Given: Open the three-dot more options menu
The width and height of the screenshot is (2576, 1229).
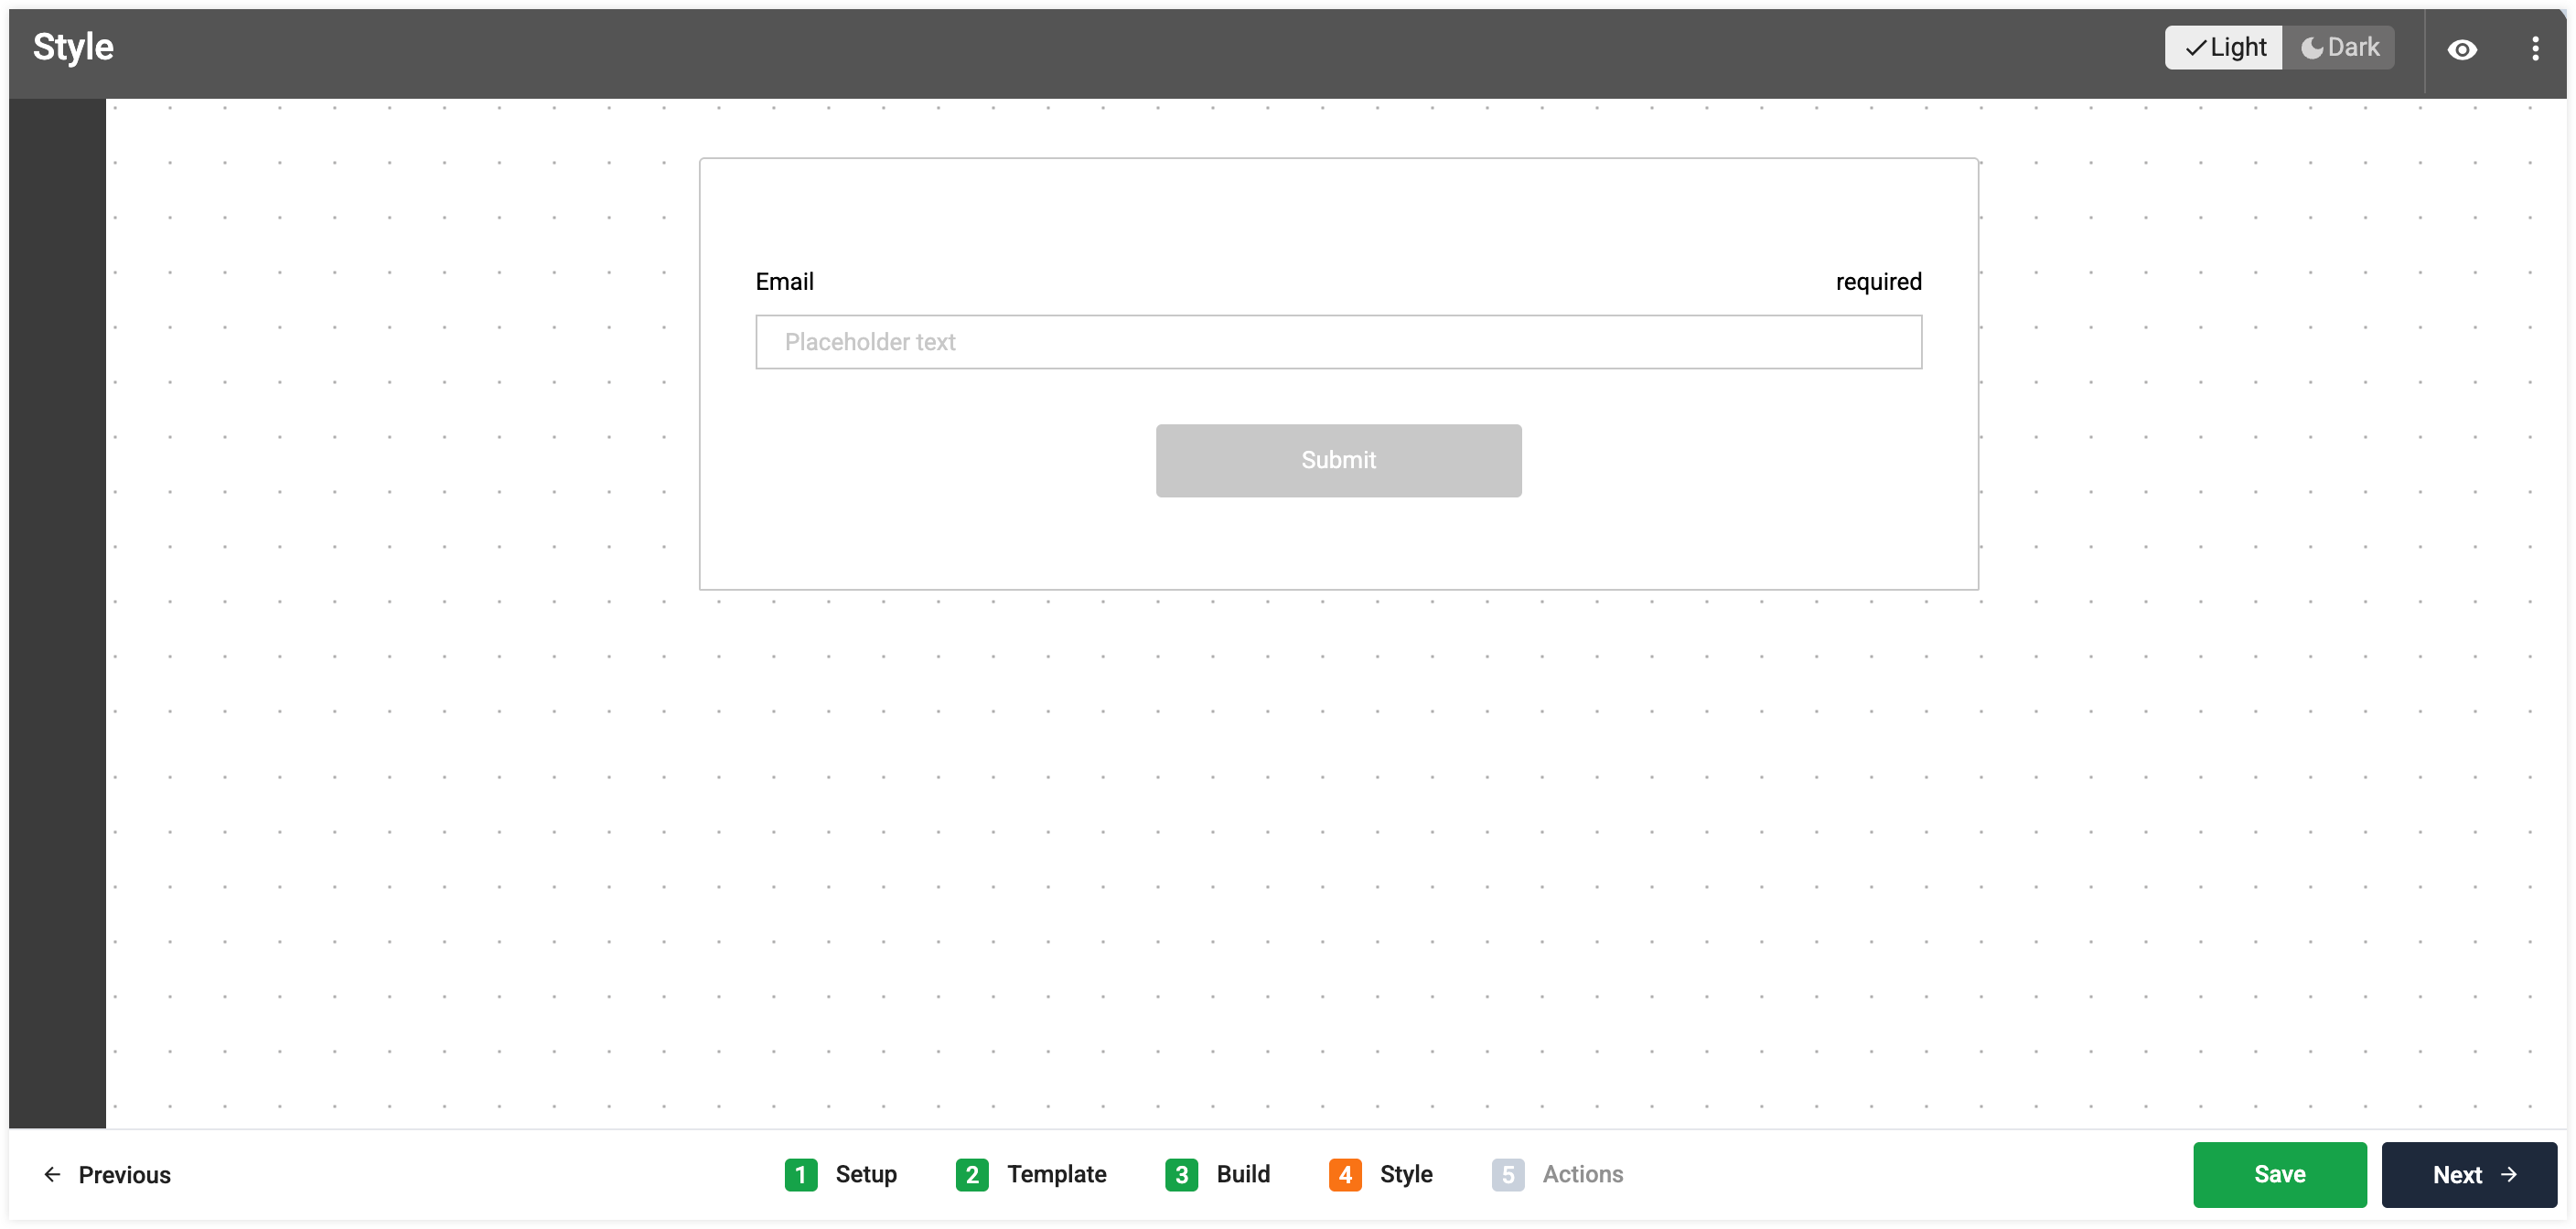Looking at the screenshot, I should [x=2535, y=49].
